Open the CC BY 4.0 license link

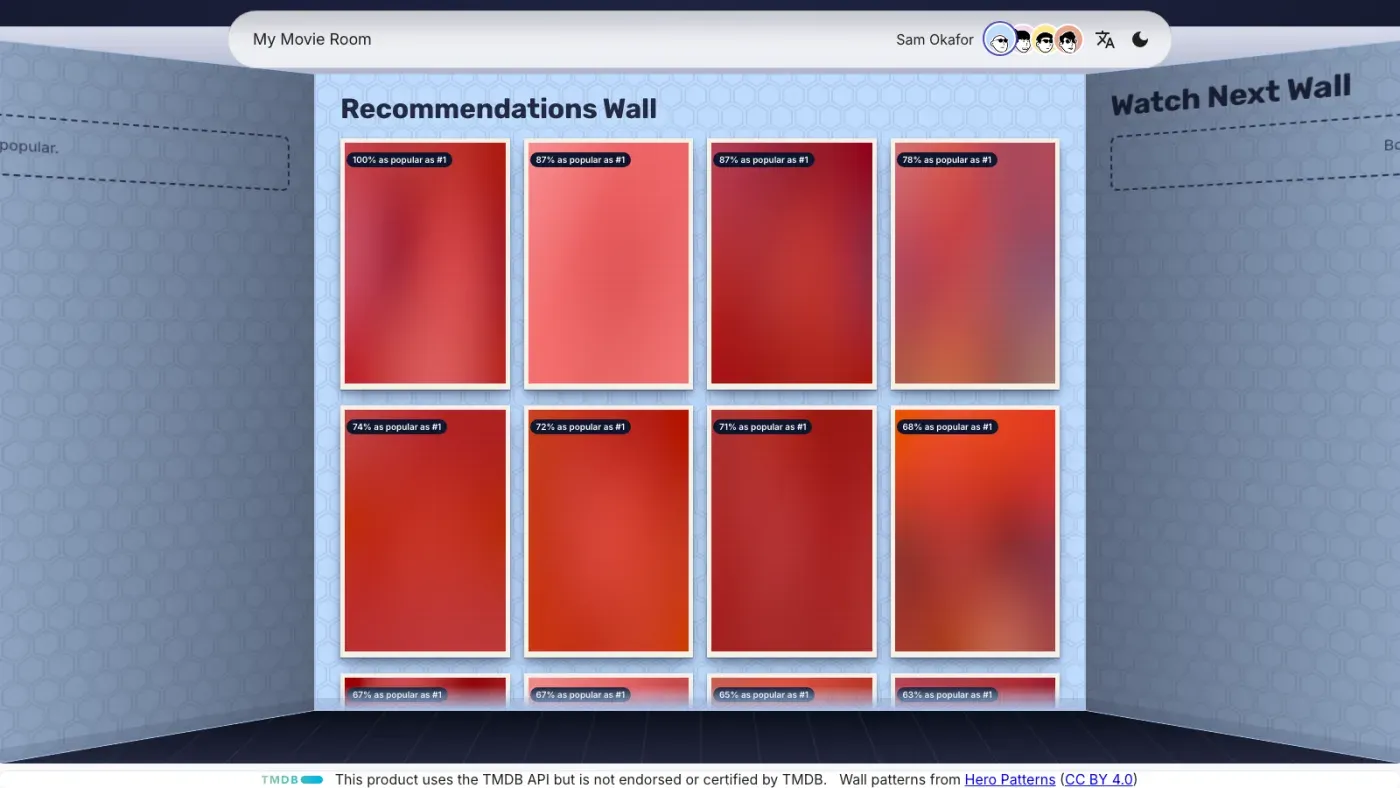pyautogui.click(x=1099, y=780)
